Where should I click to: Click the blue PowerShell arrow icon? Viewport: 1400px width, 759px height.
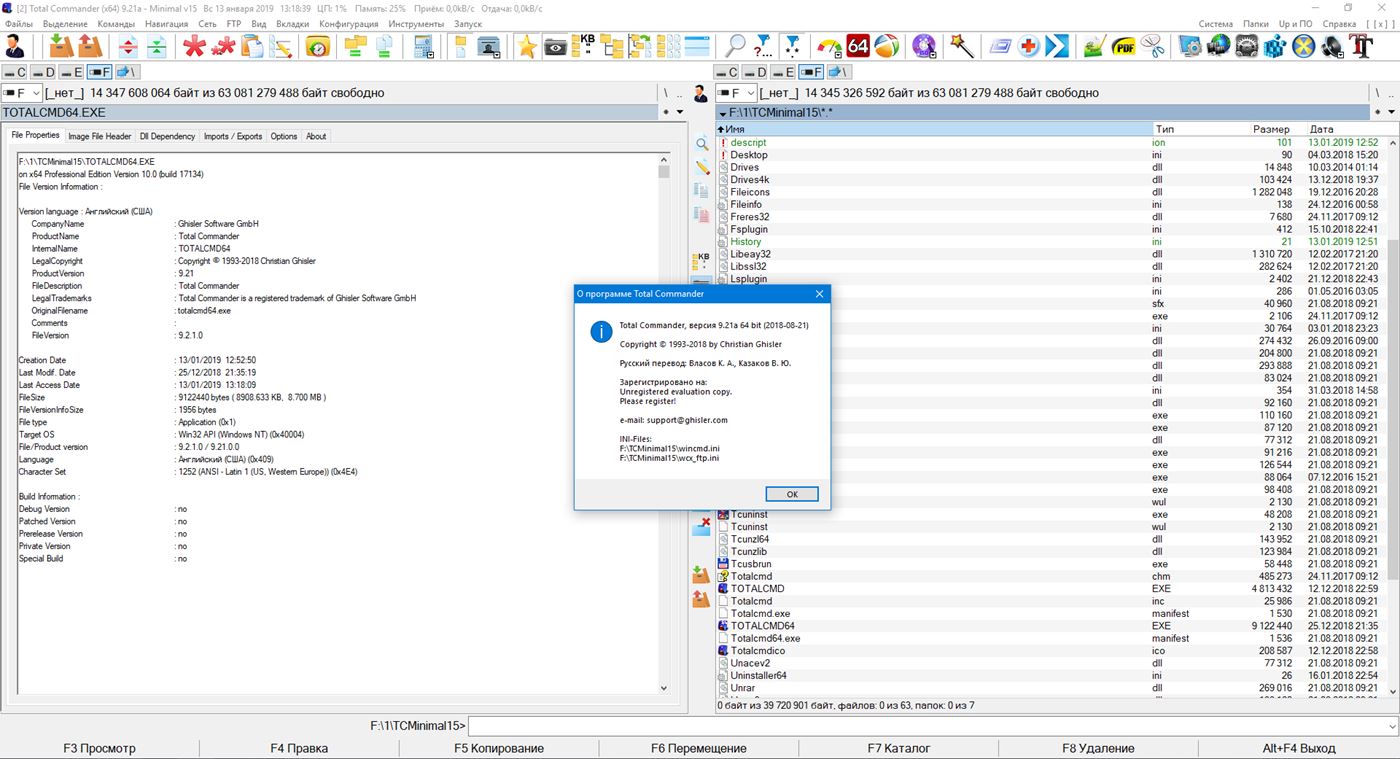1057,46
